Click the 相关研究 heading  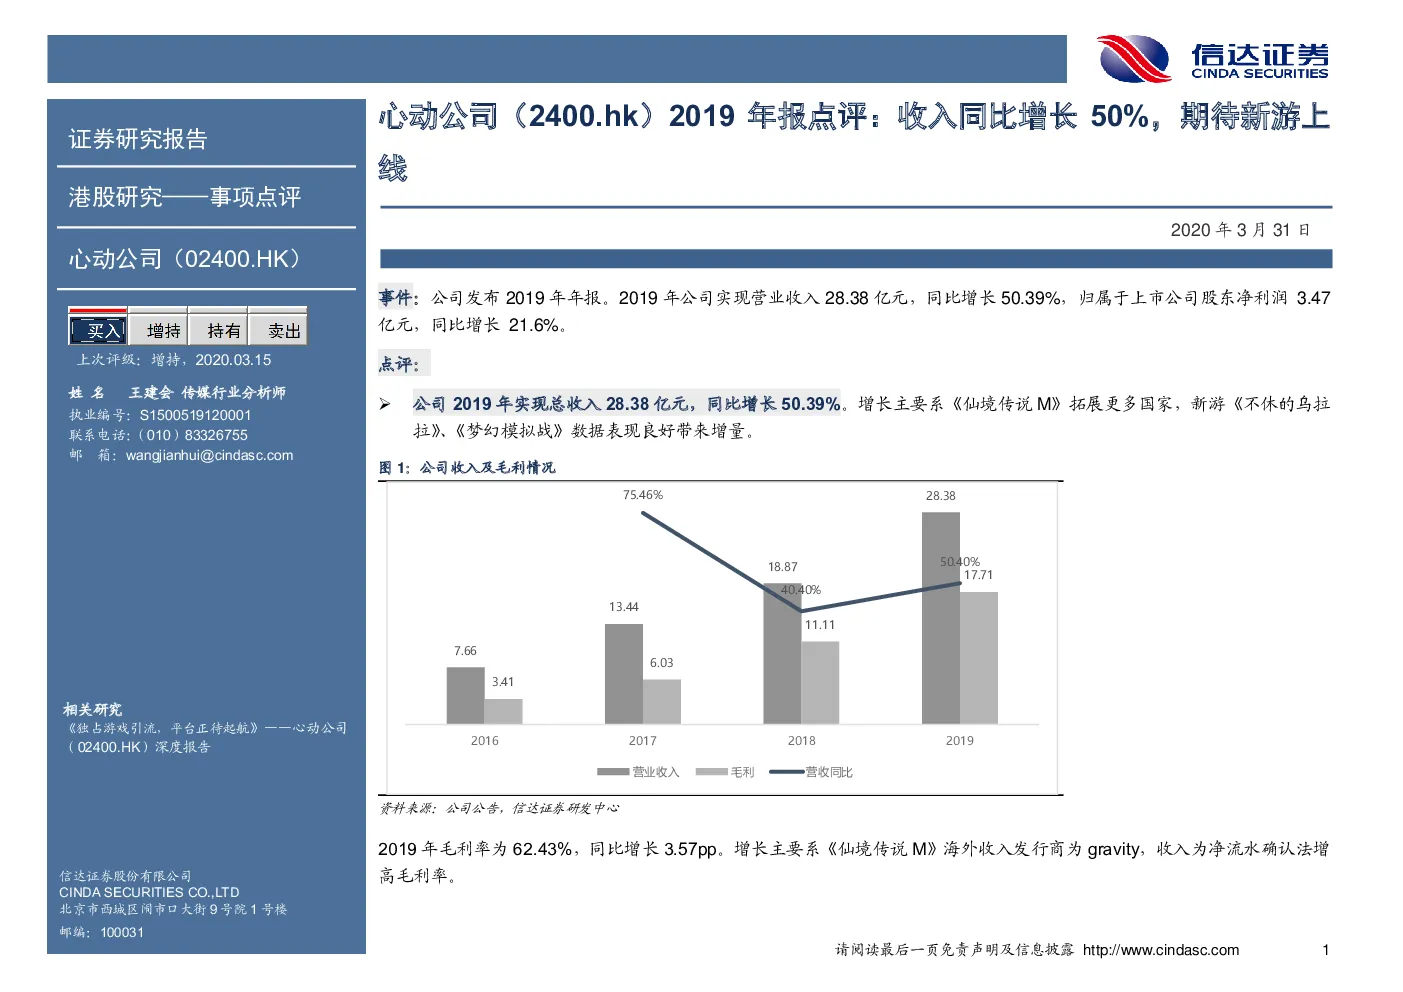[92, 709]
